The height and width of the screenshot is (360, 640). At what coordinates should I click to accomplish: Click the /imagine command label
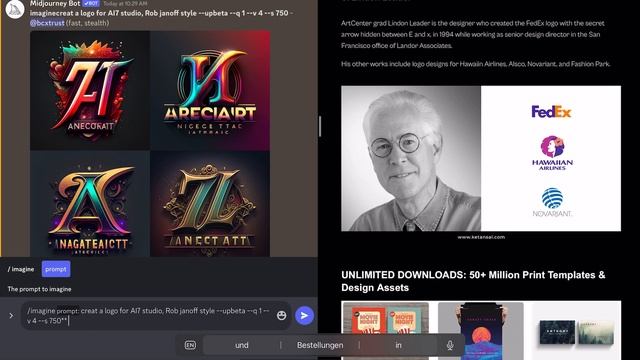(x=21, y=269)
